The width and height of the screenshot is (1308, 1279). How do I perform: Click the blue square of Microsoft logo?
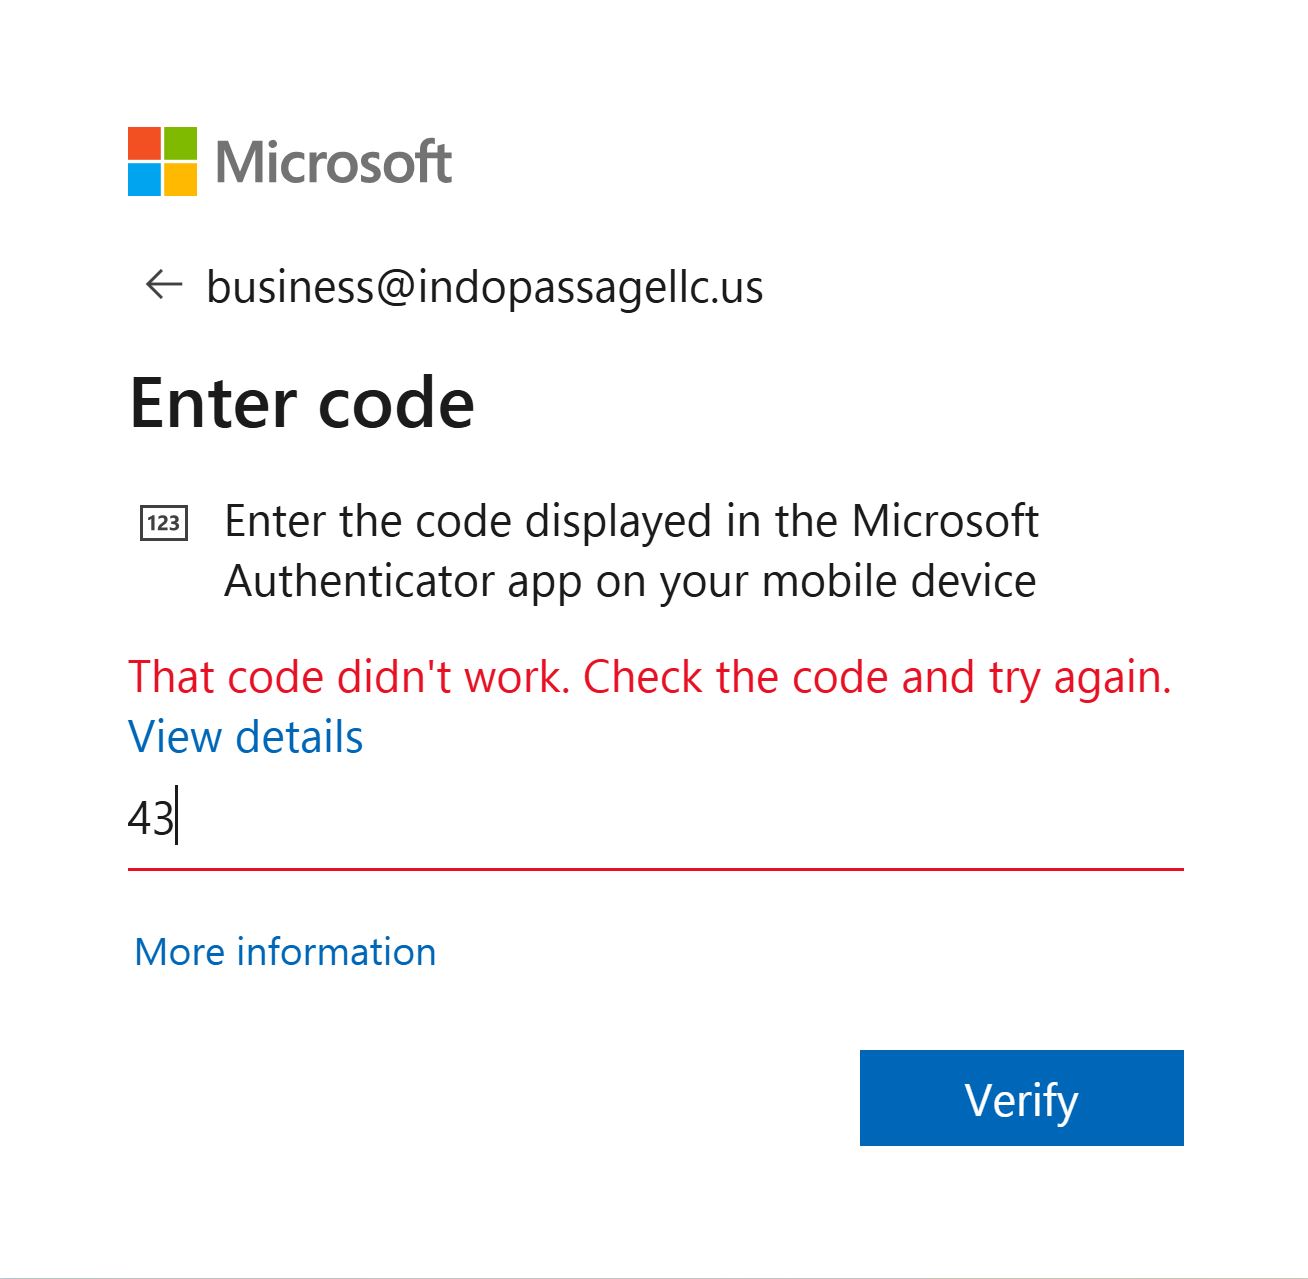click(144, 179)
